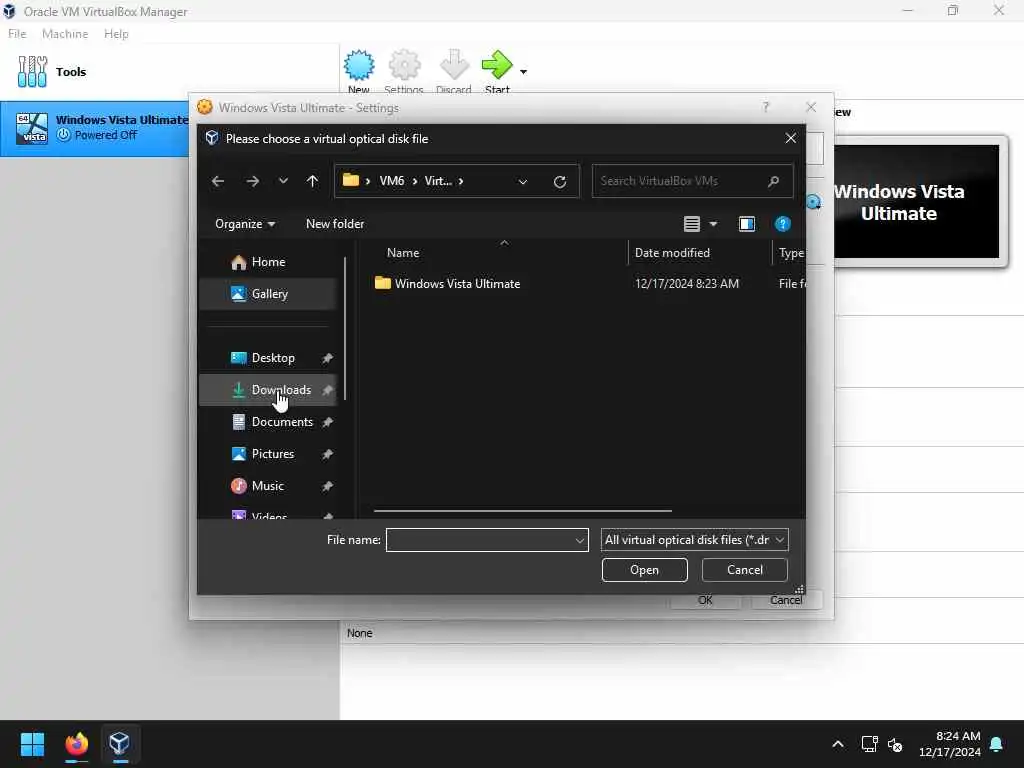Click OK in the Settings window

[x=705, y=600]
